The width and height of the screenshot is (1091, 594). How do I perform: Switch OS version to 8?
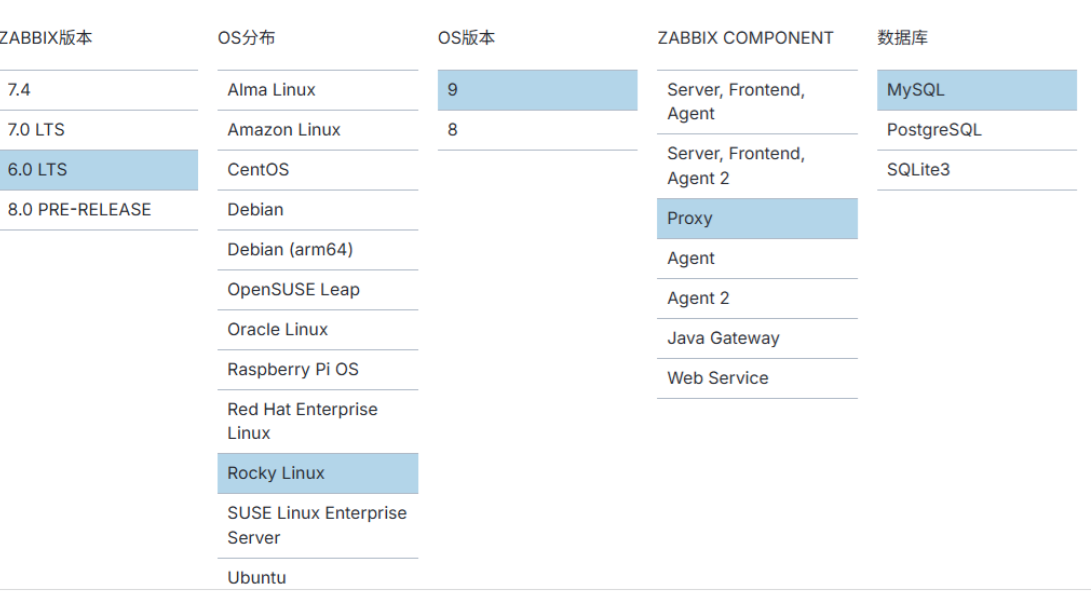[537, 130]
